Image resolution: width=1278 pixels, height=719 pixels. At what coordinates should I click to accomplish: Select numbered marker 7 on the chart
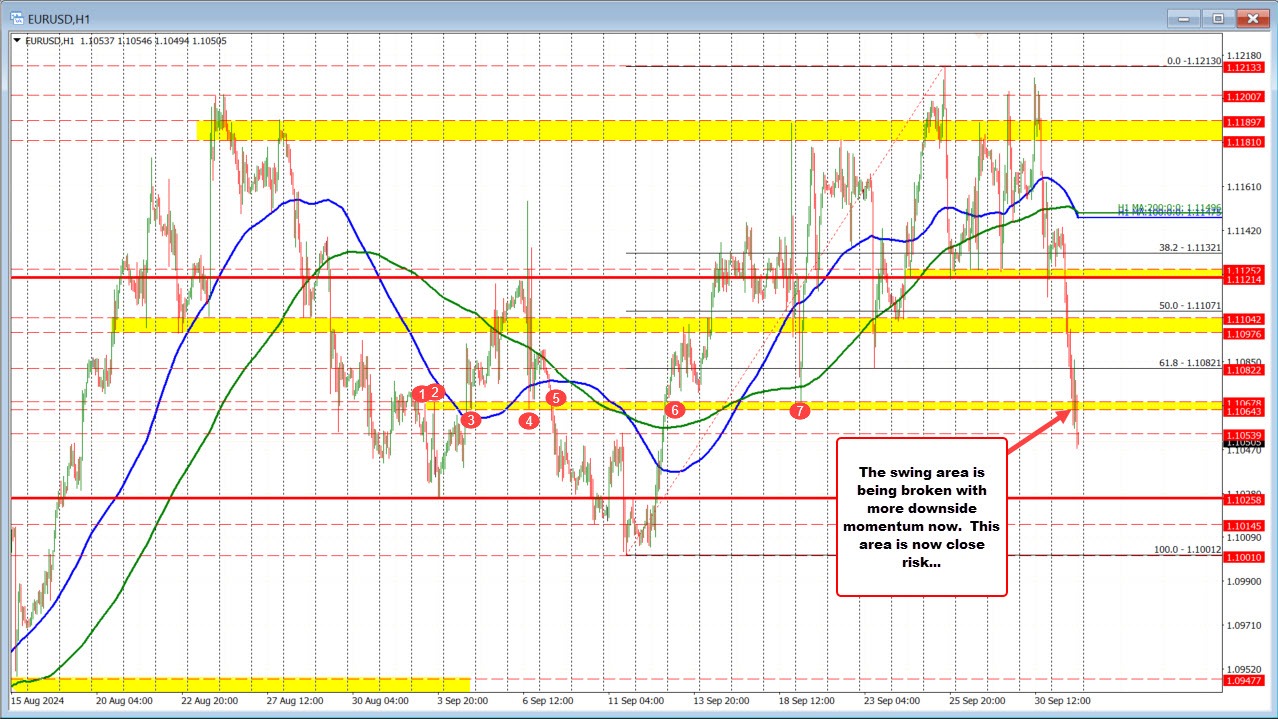799,410
